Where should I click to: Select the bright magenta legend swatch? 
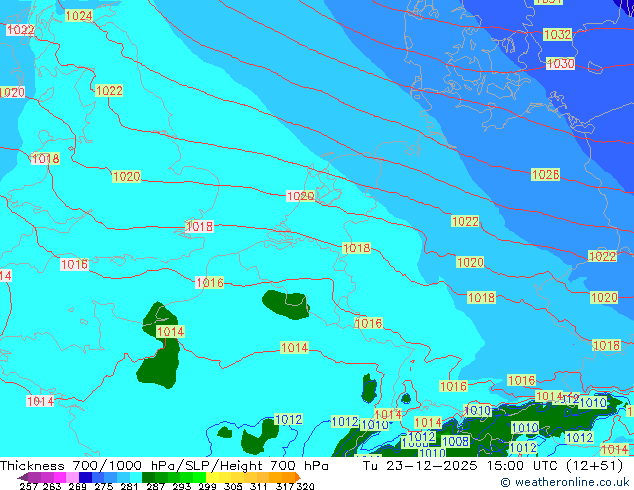point(60,477)
